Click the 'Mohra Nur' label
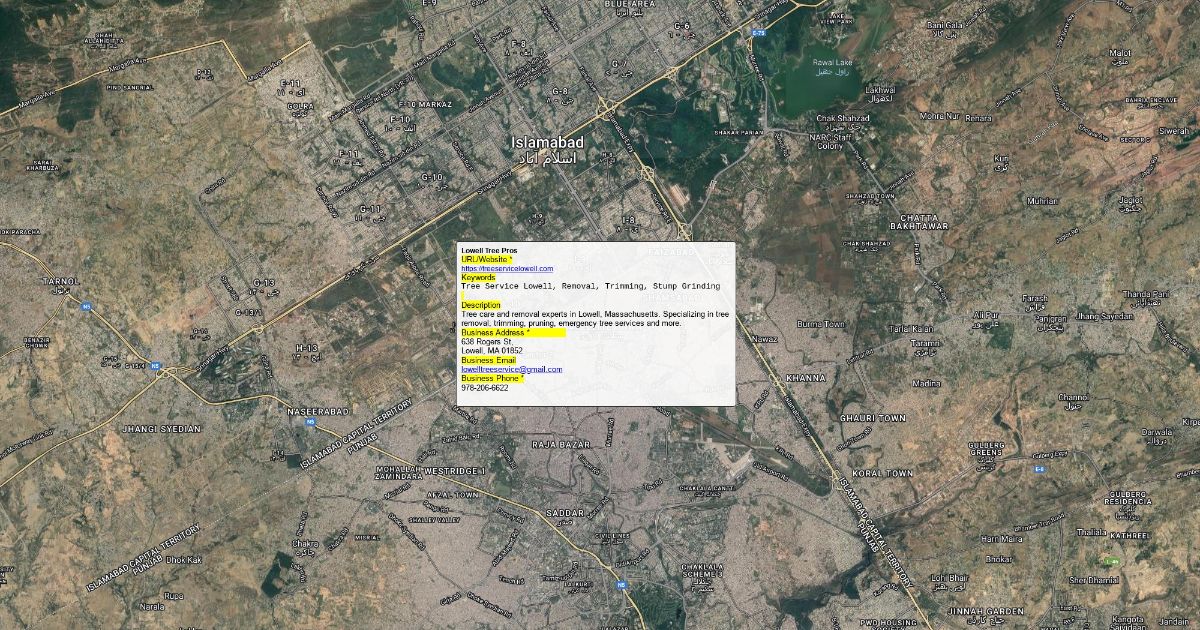Image resolution: width=1200 pixels, height=630 pixels. 938,116
